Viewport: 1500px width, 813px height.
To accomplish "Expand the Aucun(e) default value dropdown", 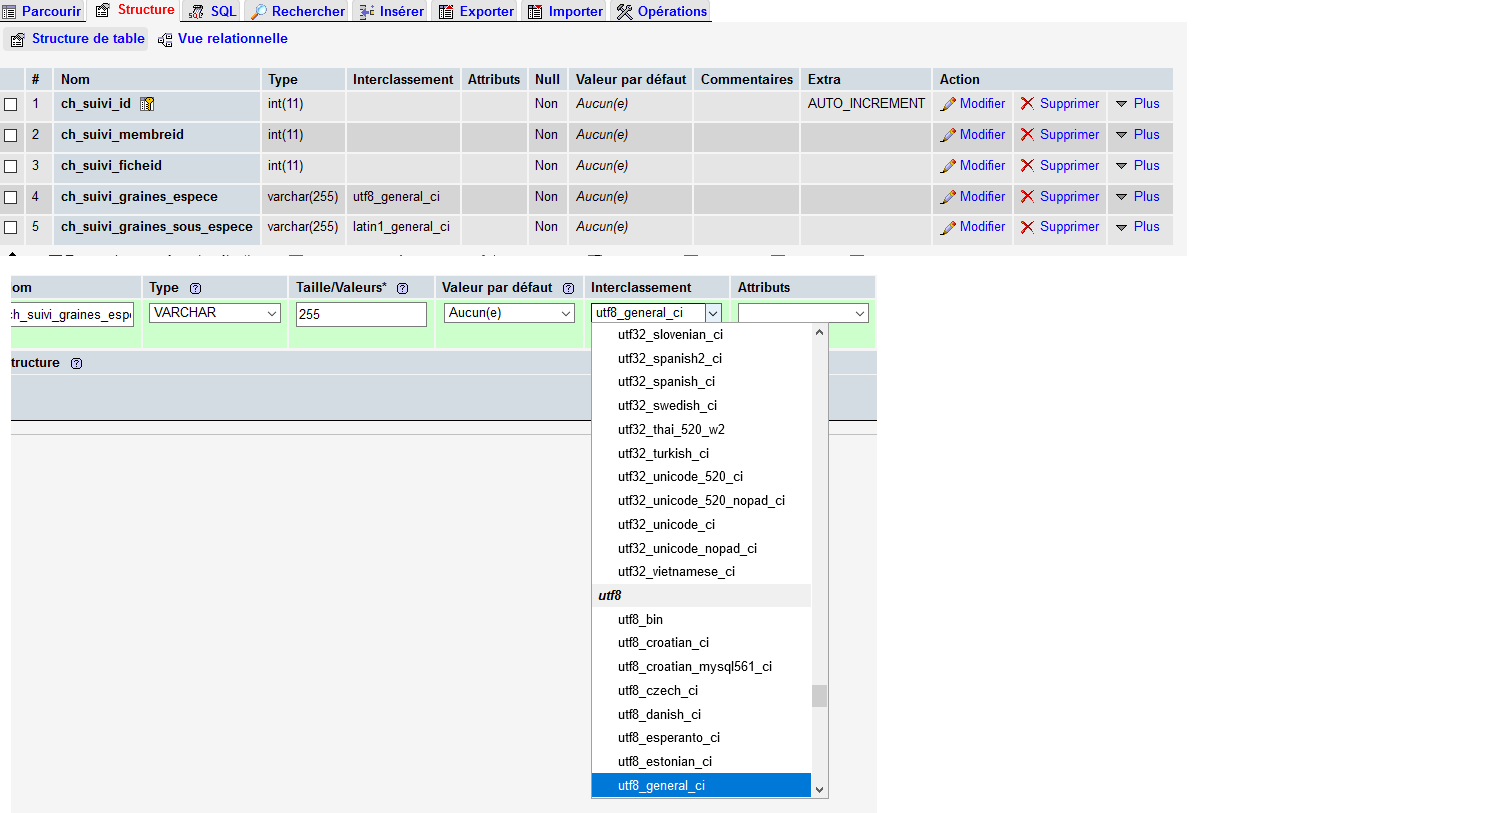I will coord(509,313).
